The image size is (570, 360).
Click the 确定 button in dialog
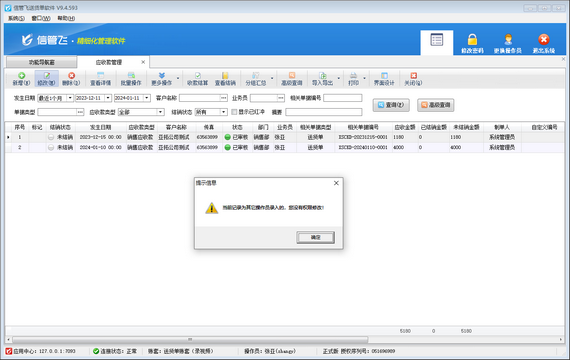pyautogui.click(x=316, y=237)
